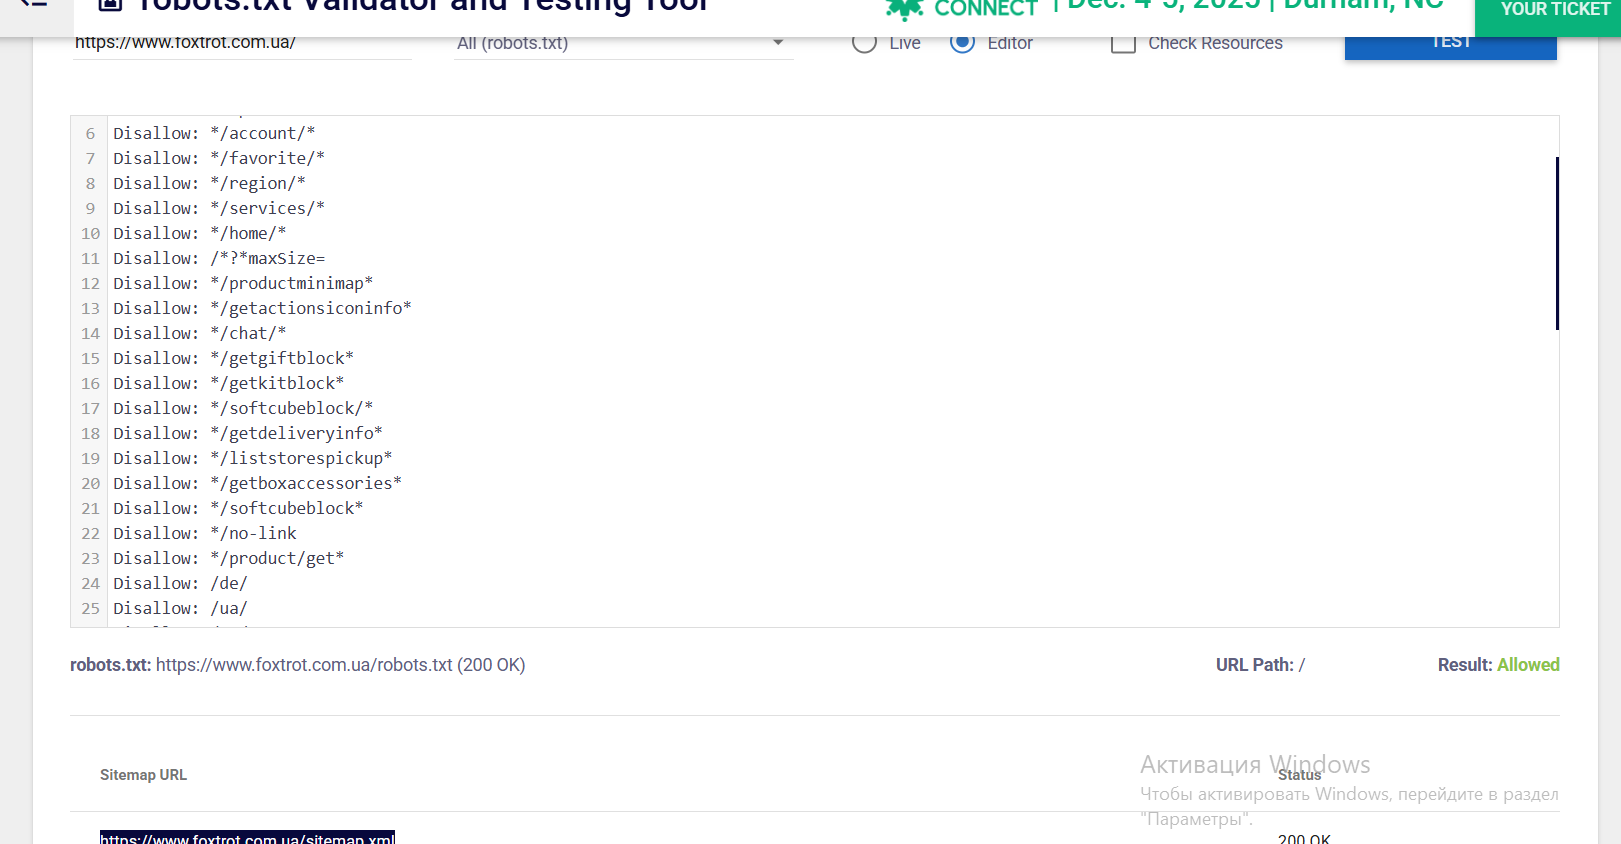Open the All (robots.txt) user-agent dropdown
1621x844 pixels.
(x=624, y=44)
